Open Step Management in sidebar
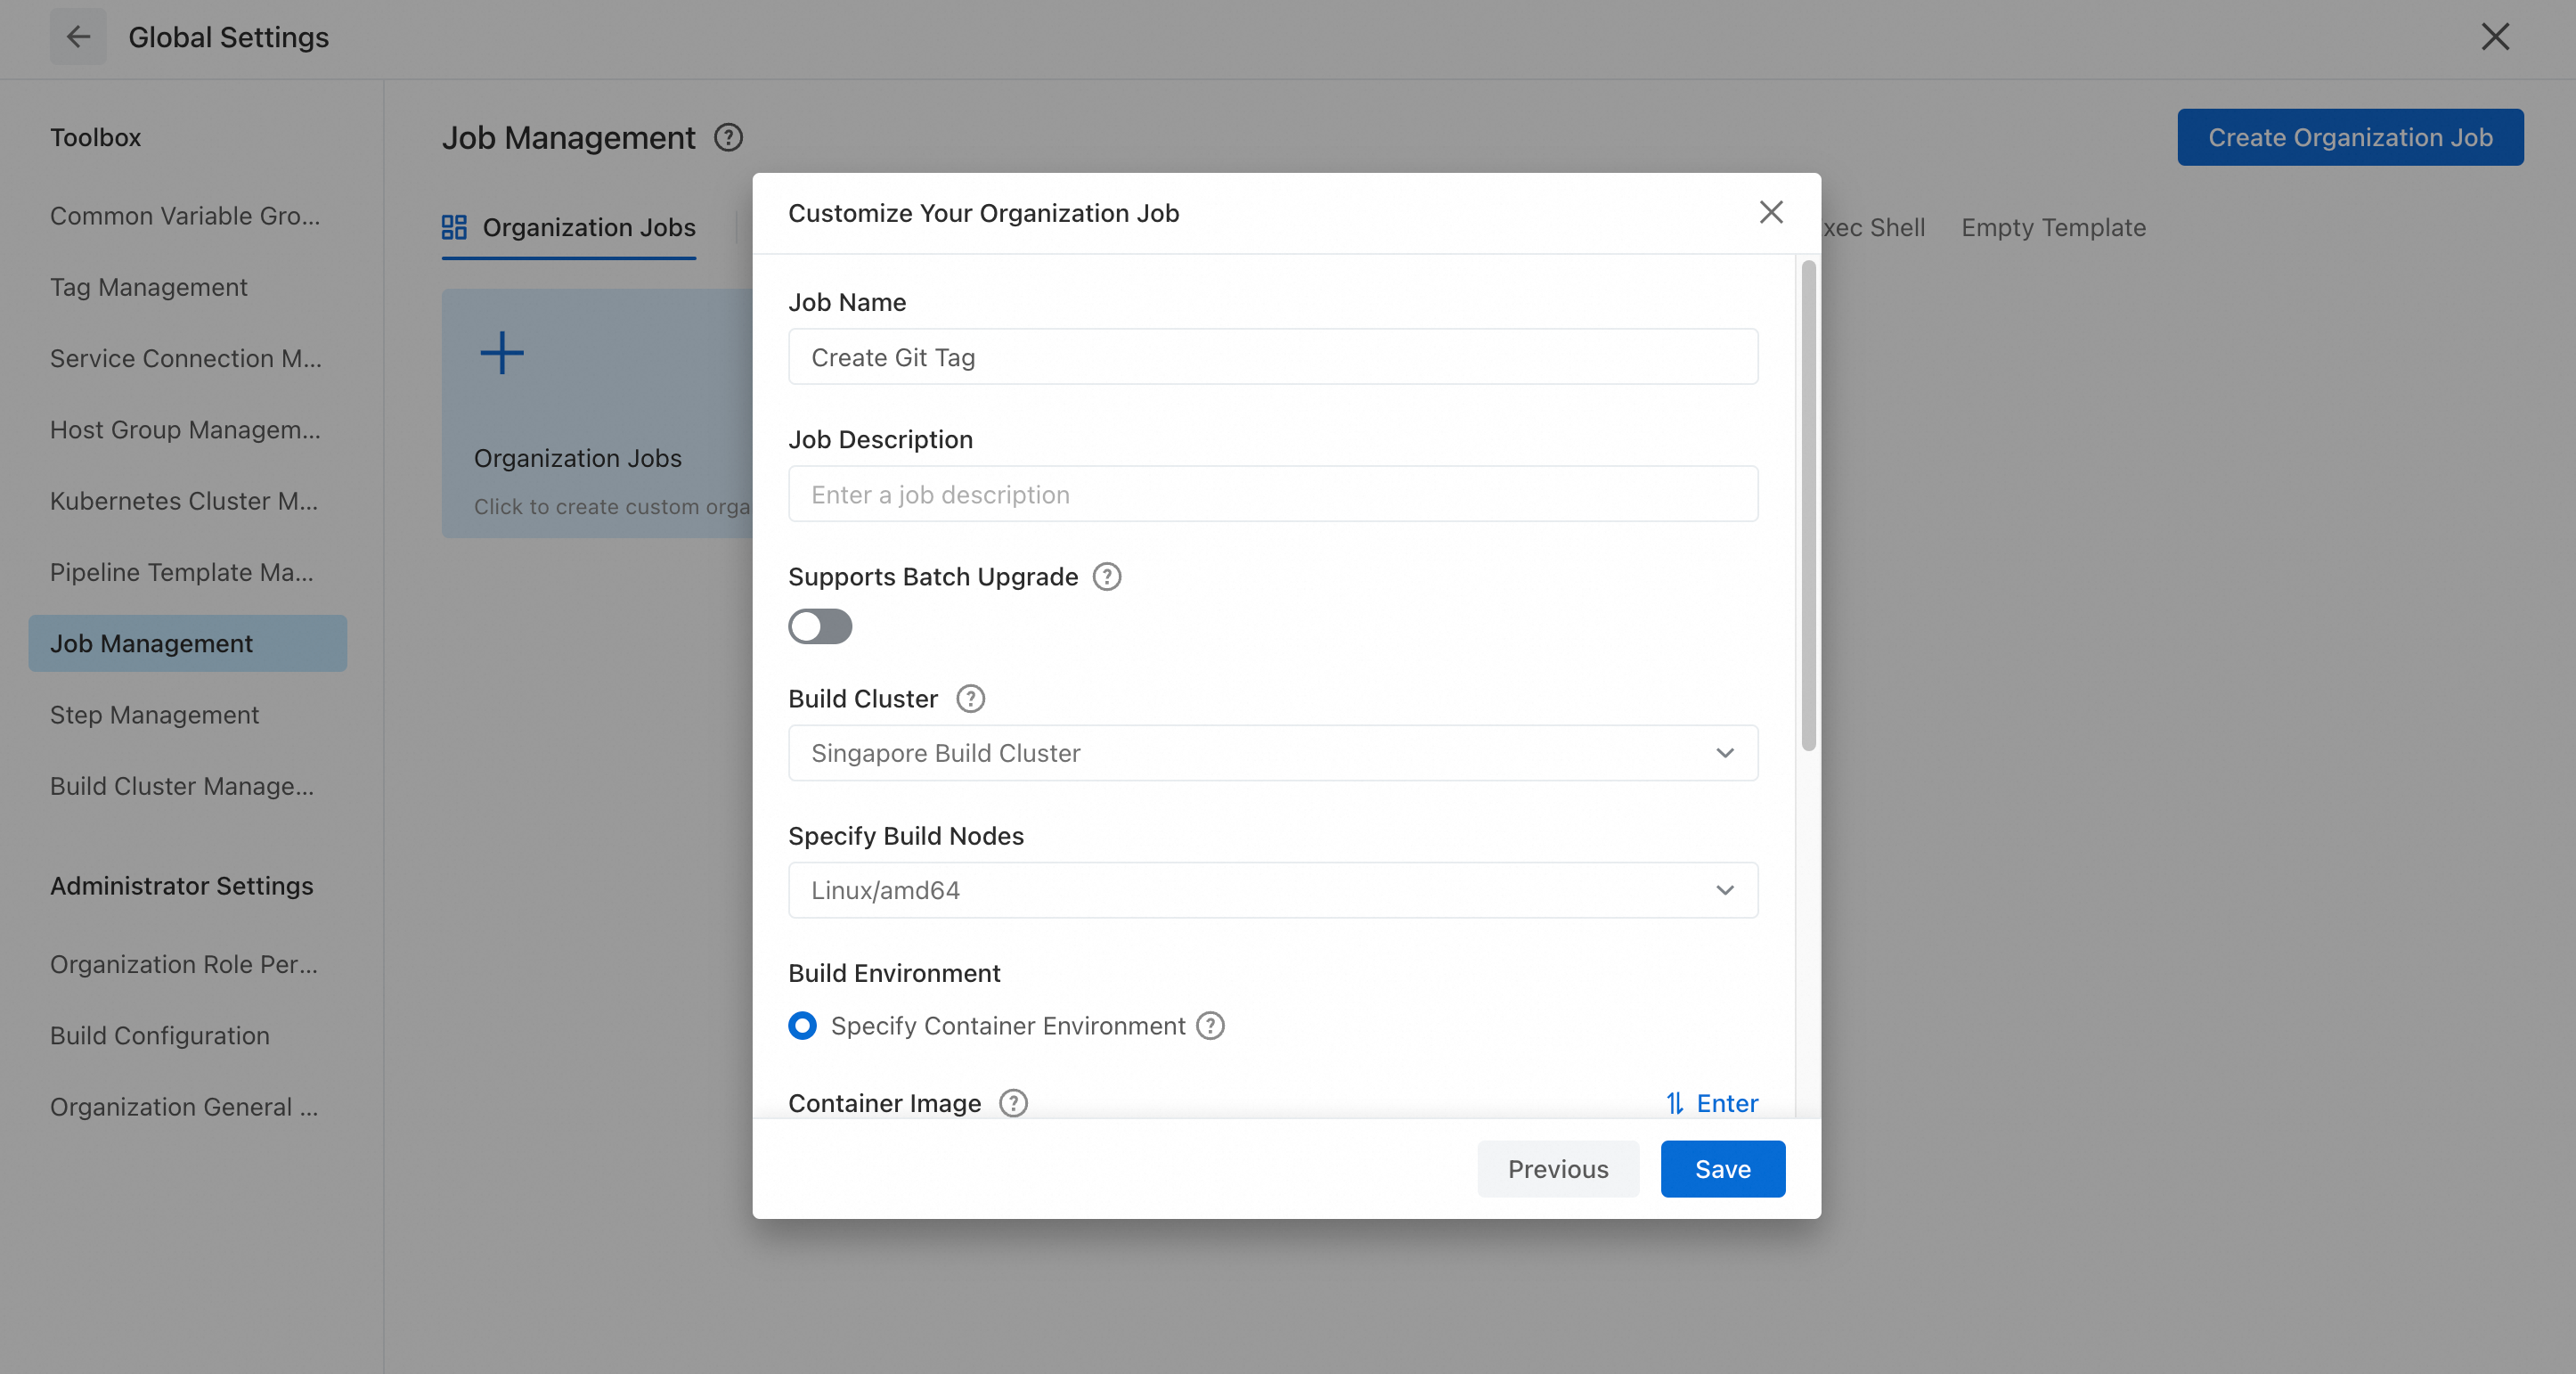2576x1374 pixels. tap(154, 715)
